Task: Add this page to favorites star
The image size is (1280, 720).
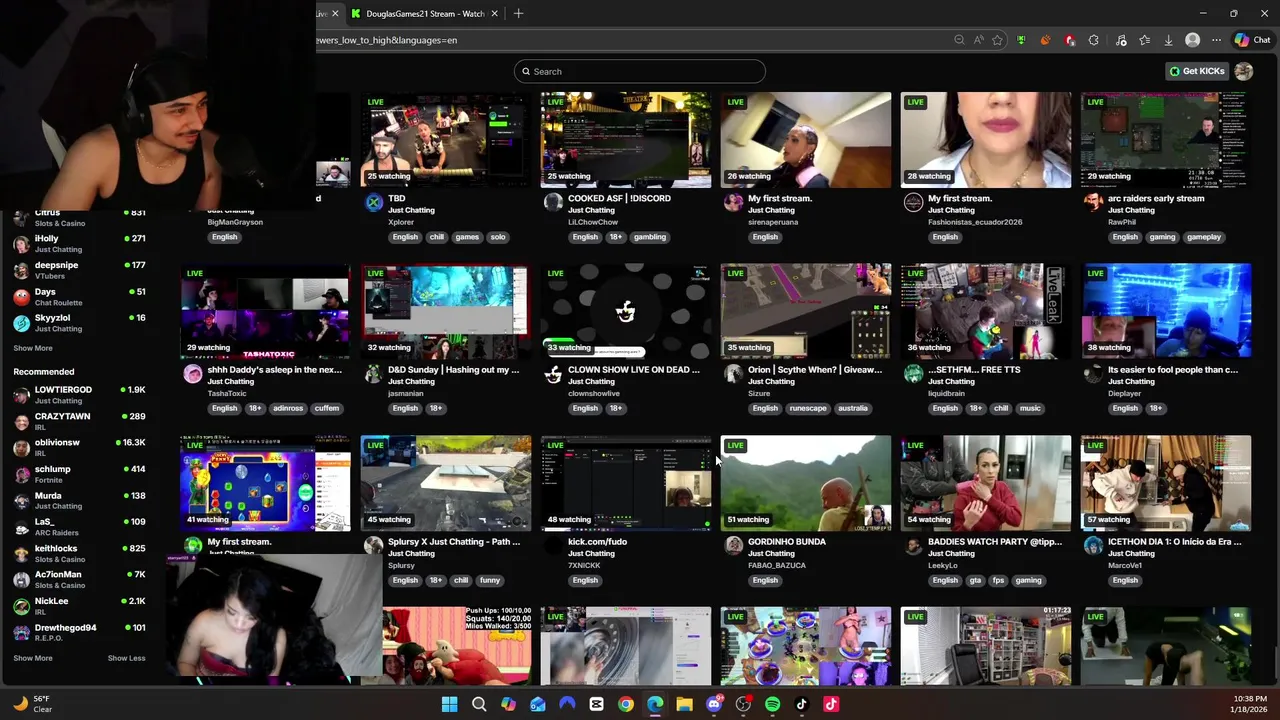Action: pyautogui.click(x=997, y=40)
